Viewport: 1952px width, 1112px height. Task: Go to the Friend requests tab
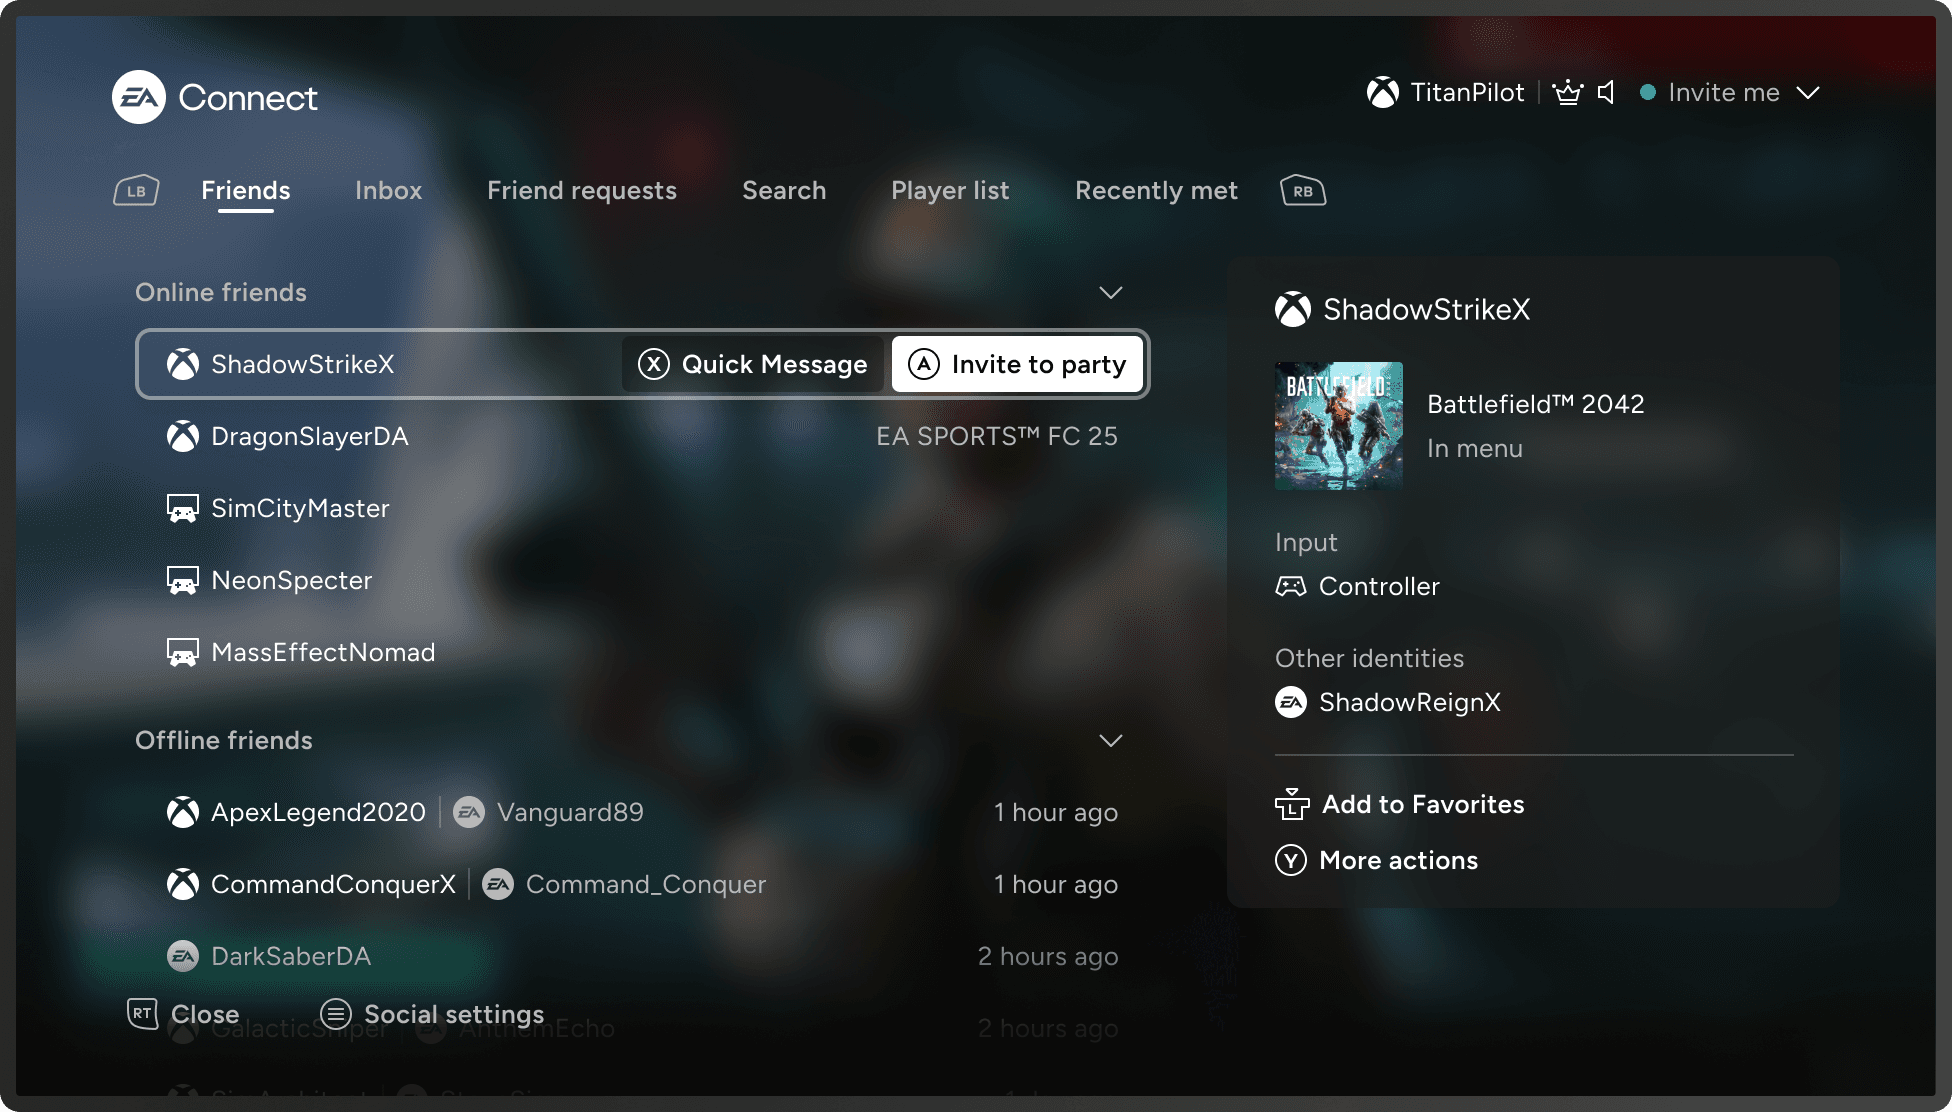582,190
